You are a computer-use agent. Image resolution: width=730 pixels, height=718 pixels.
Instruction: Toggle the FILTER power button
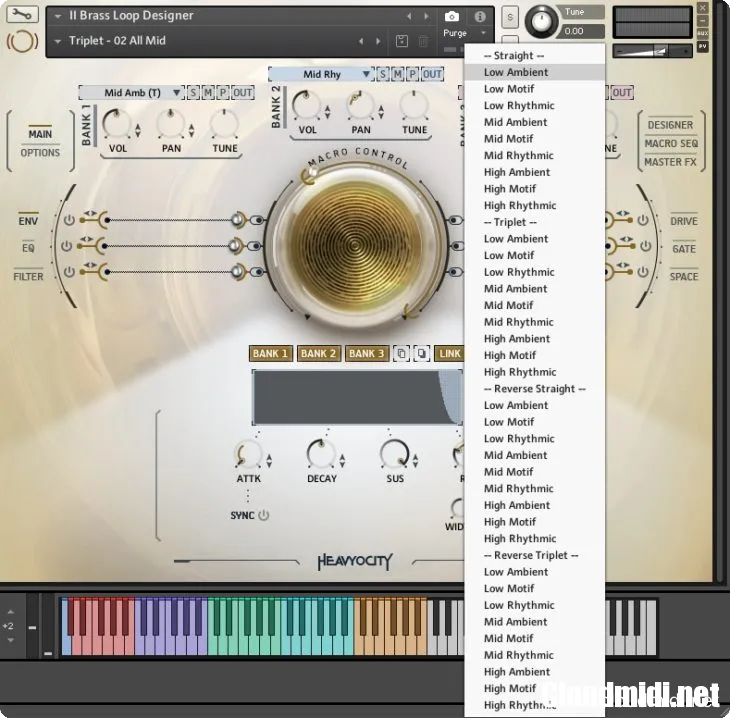click(68, 272)
